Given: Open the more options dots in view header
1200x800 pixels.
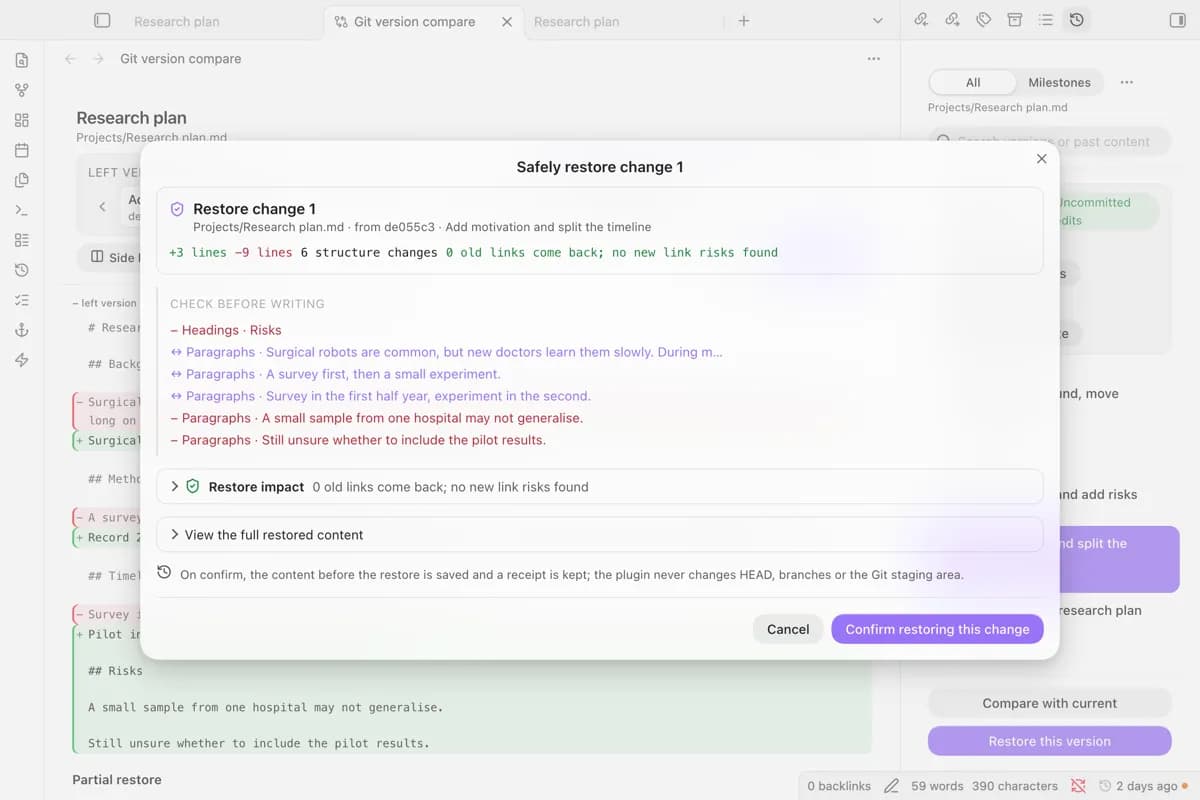Looking at the screenshot, I should point(874,59).
